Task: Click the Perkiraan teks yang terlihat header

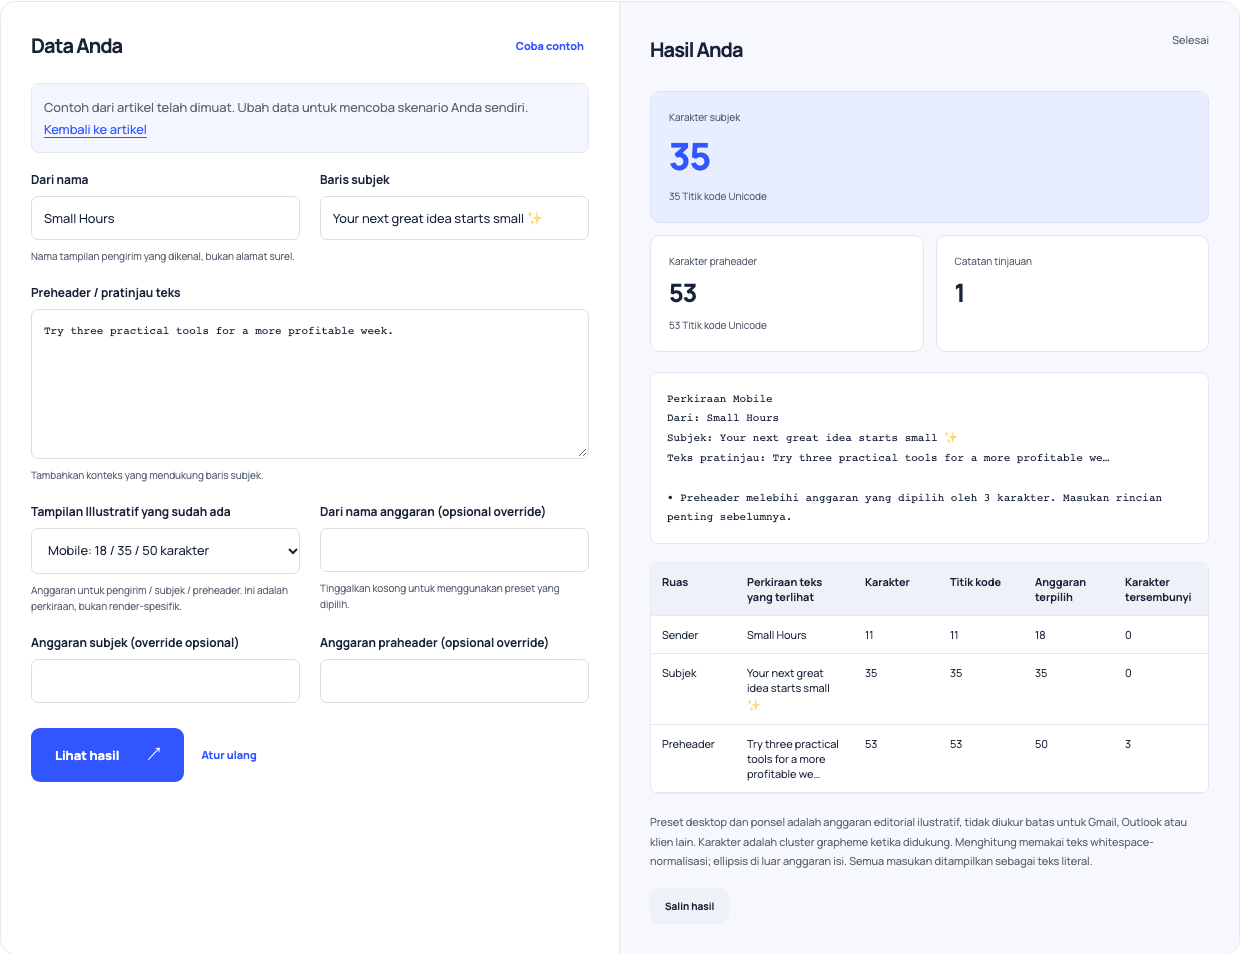Action: pos(785,590)
